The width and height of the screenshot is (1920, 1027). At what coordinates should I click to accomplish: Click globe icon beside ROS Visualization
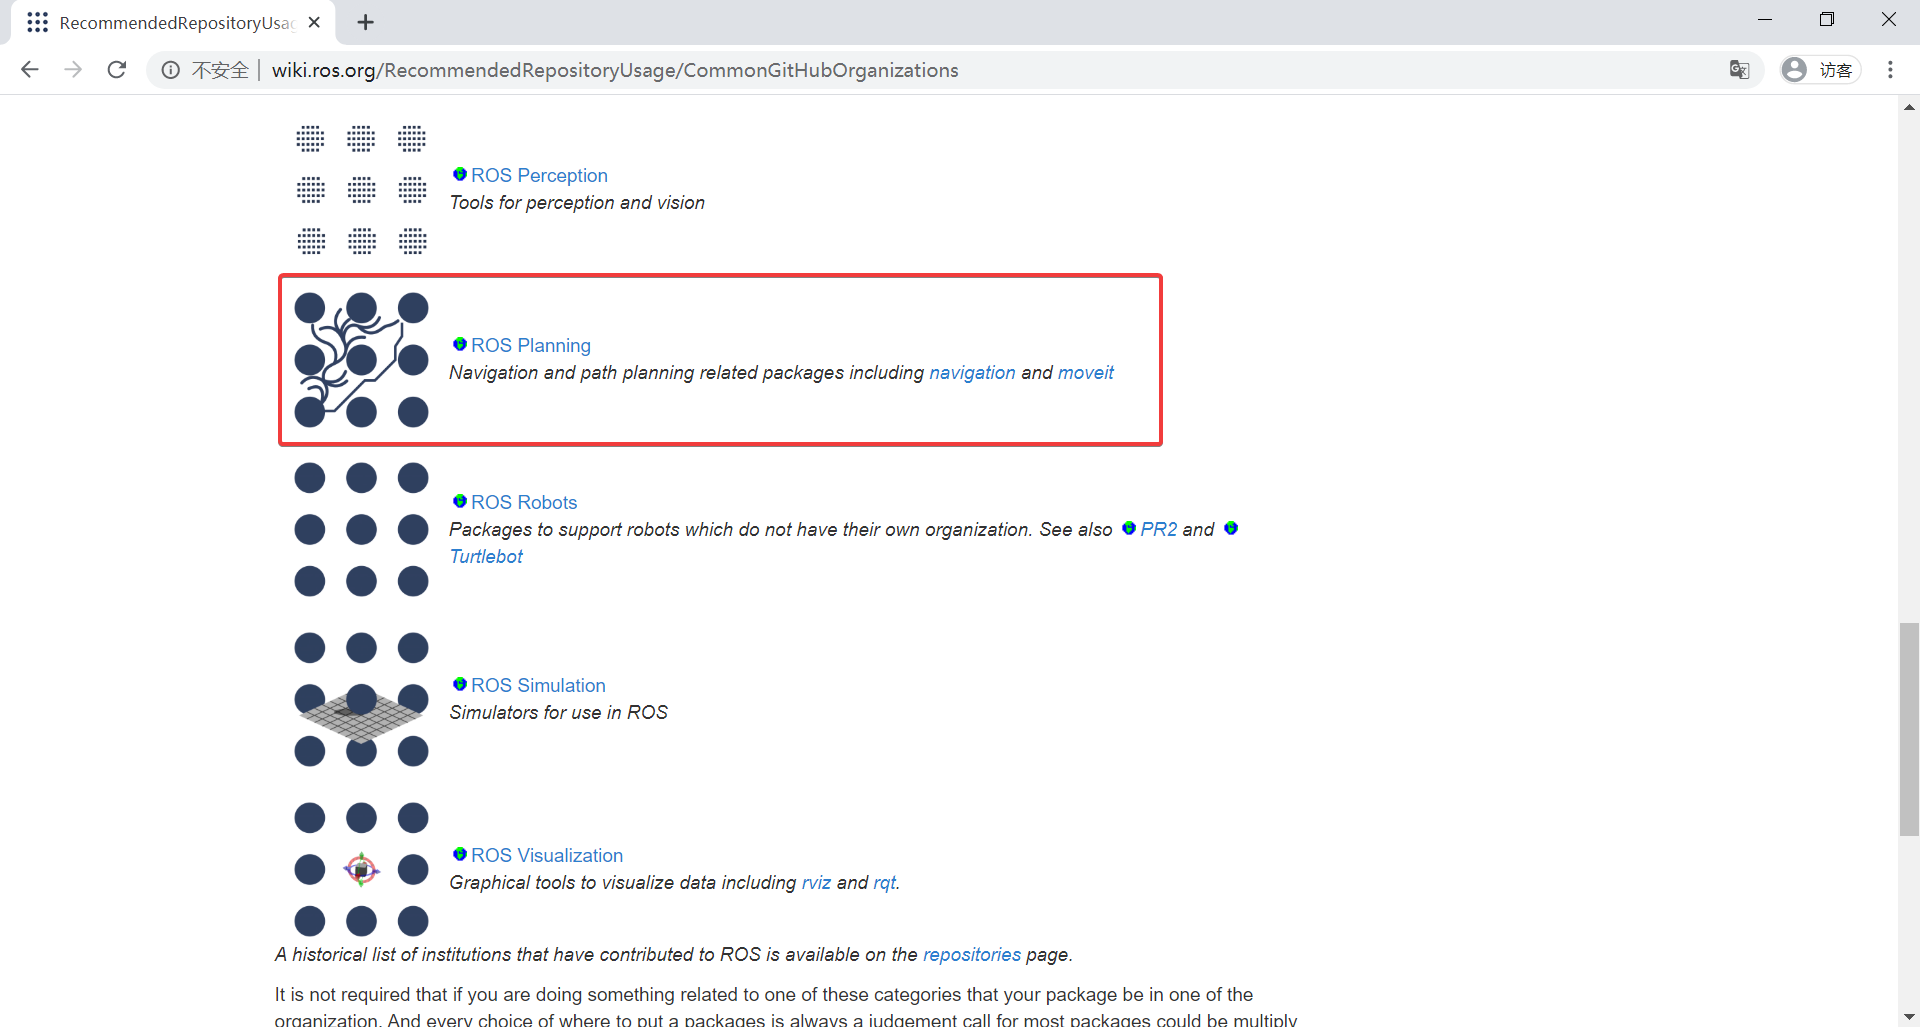[x=460, y=854]
